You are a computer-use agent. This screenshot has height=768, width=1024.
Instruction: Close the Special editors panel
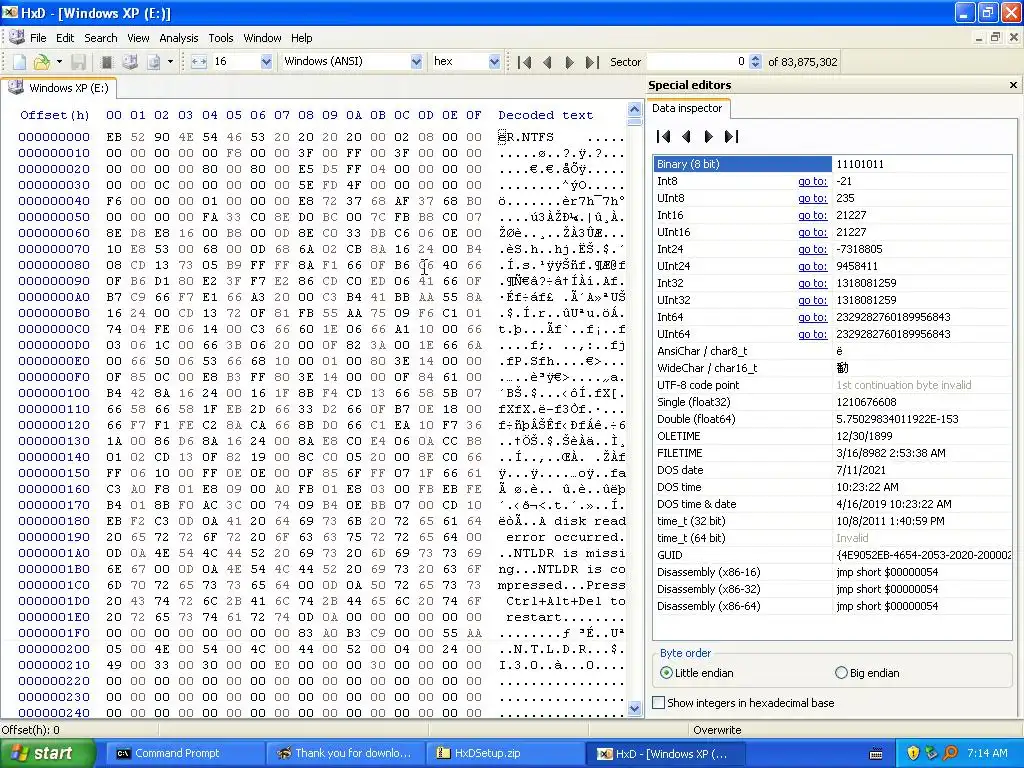pyautogui.click(x=1013, y=85)
